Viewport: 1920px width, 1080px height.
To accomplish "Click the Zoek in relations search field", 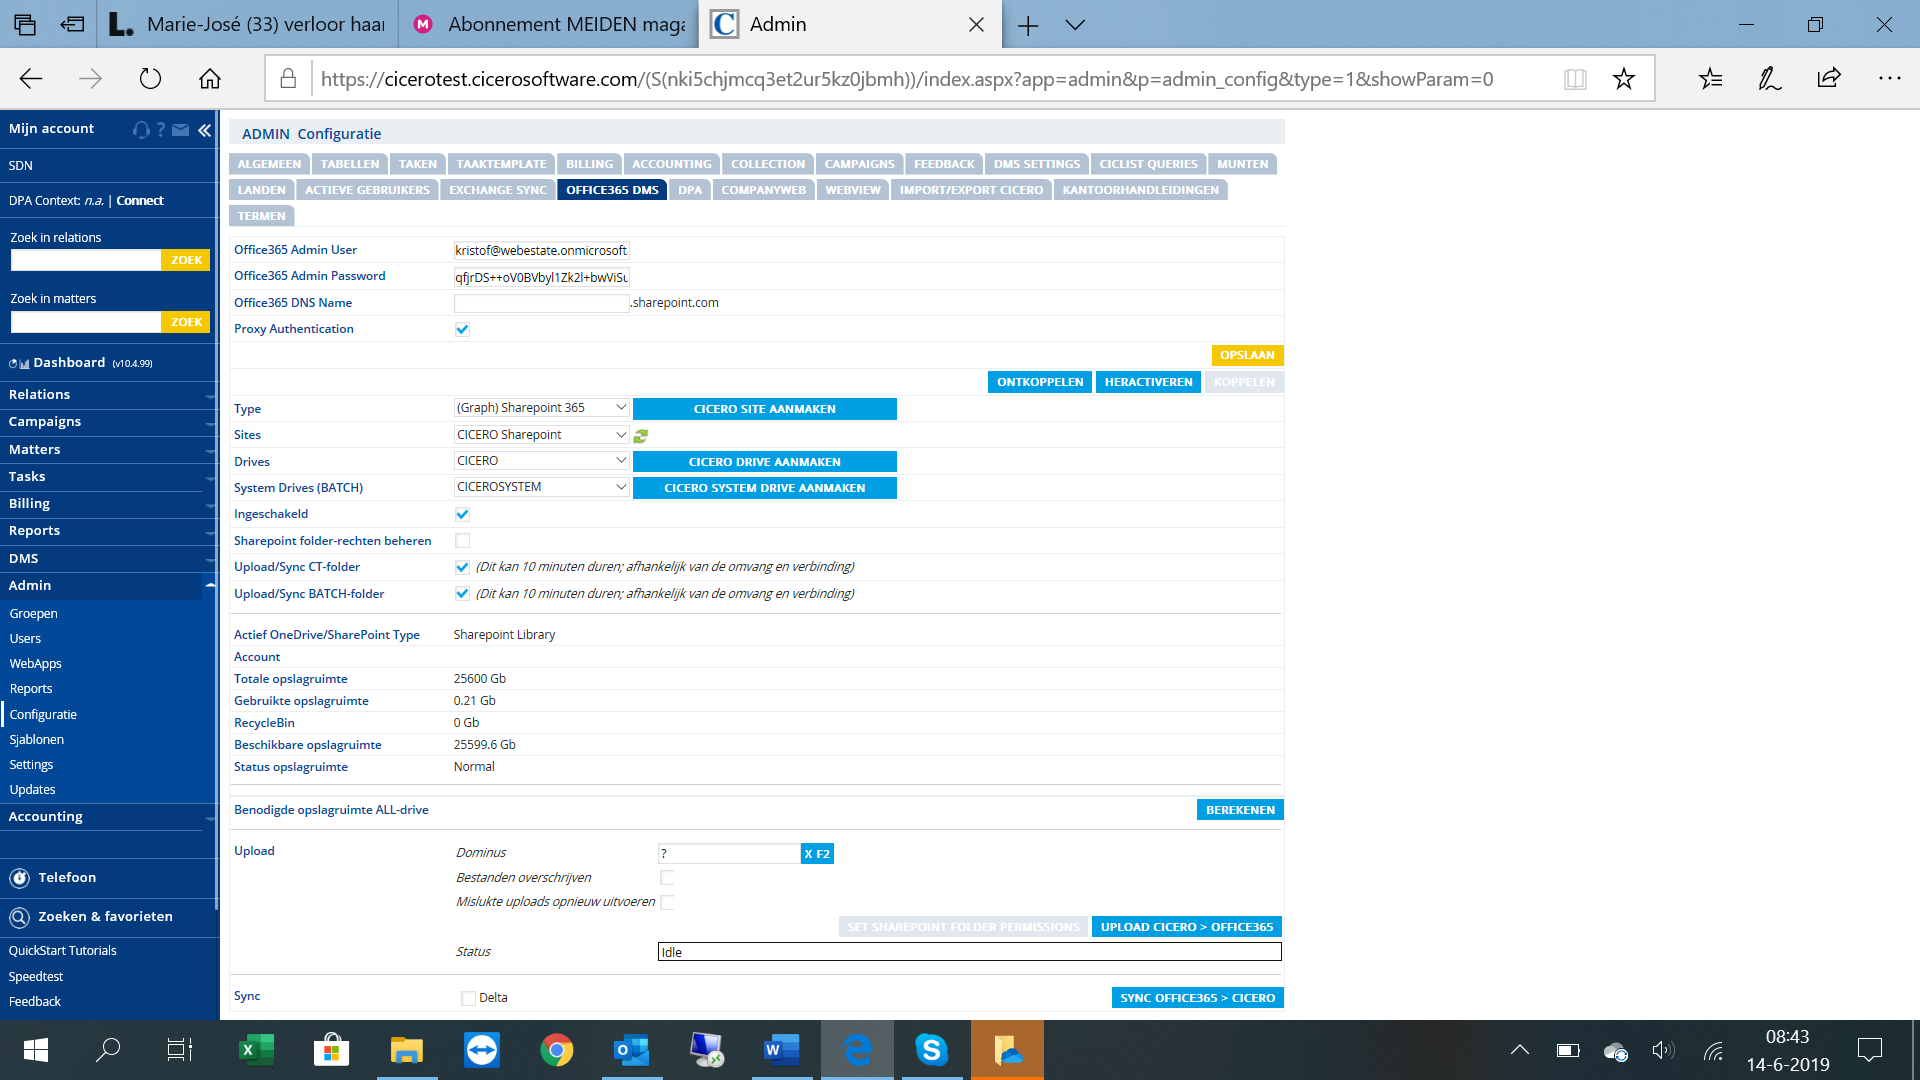I will click(x=86, y=260).
